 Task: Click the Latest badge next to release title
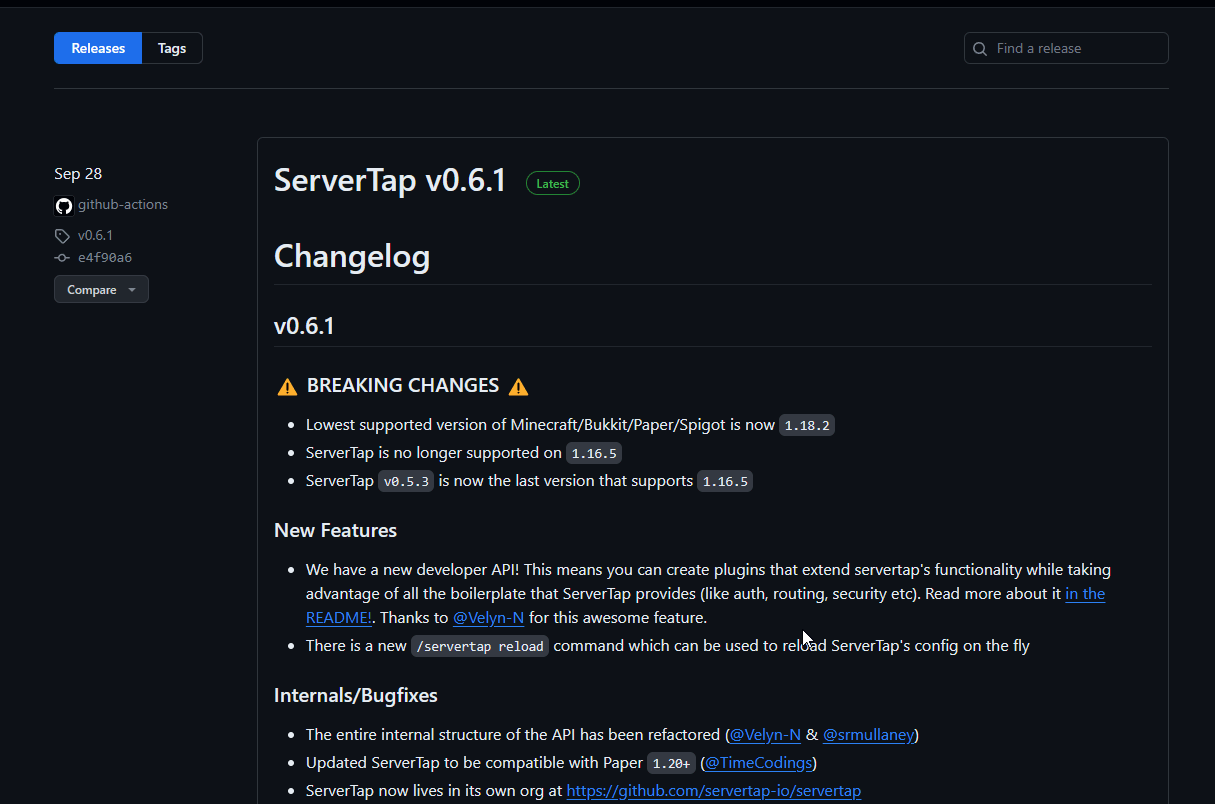click(552, 183)
